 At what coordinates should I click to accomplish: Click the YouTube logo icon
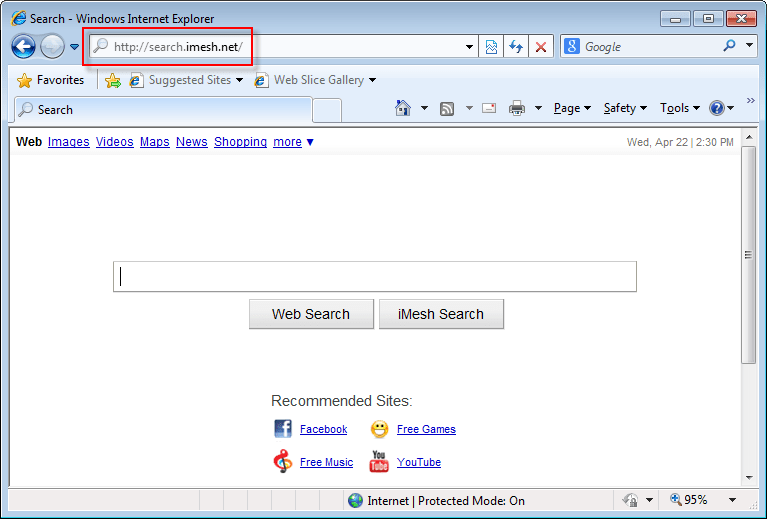[379, 461]
